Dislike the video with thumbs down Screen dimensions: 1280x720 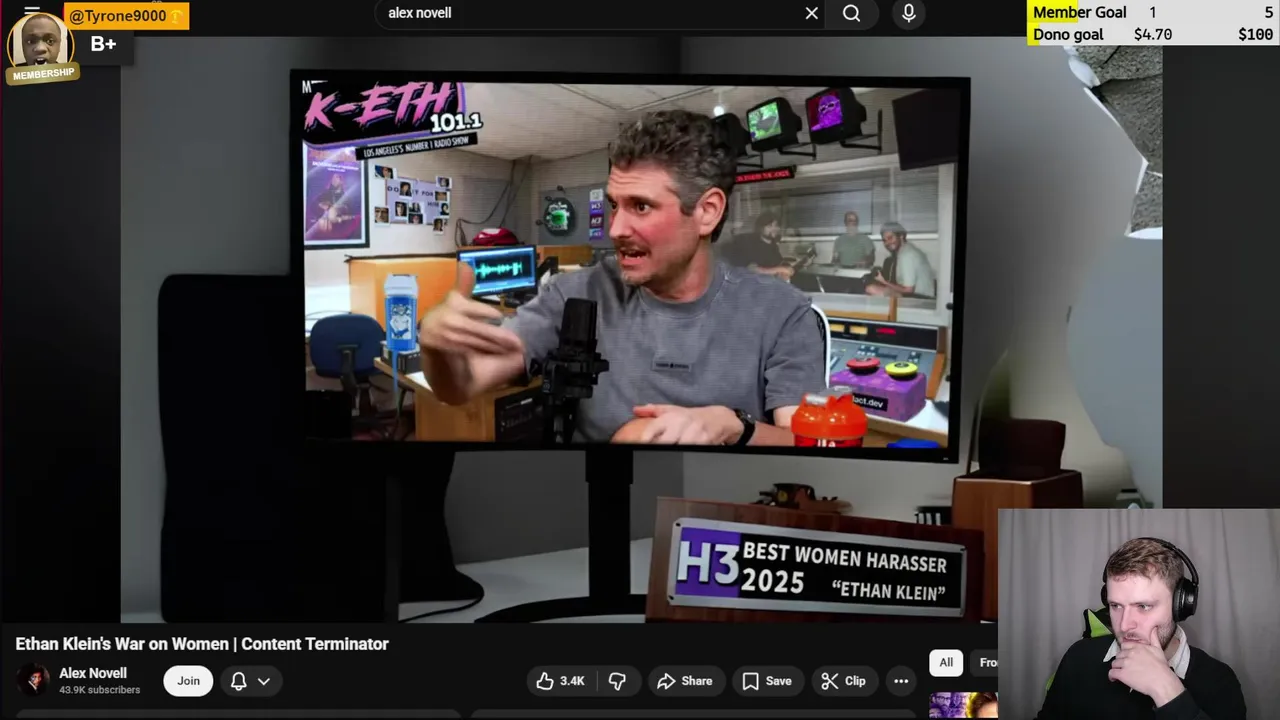[x=617, y=681]
